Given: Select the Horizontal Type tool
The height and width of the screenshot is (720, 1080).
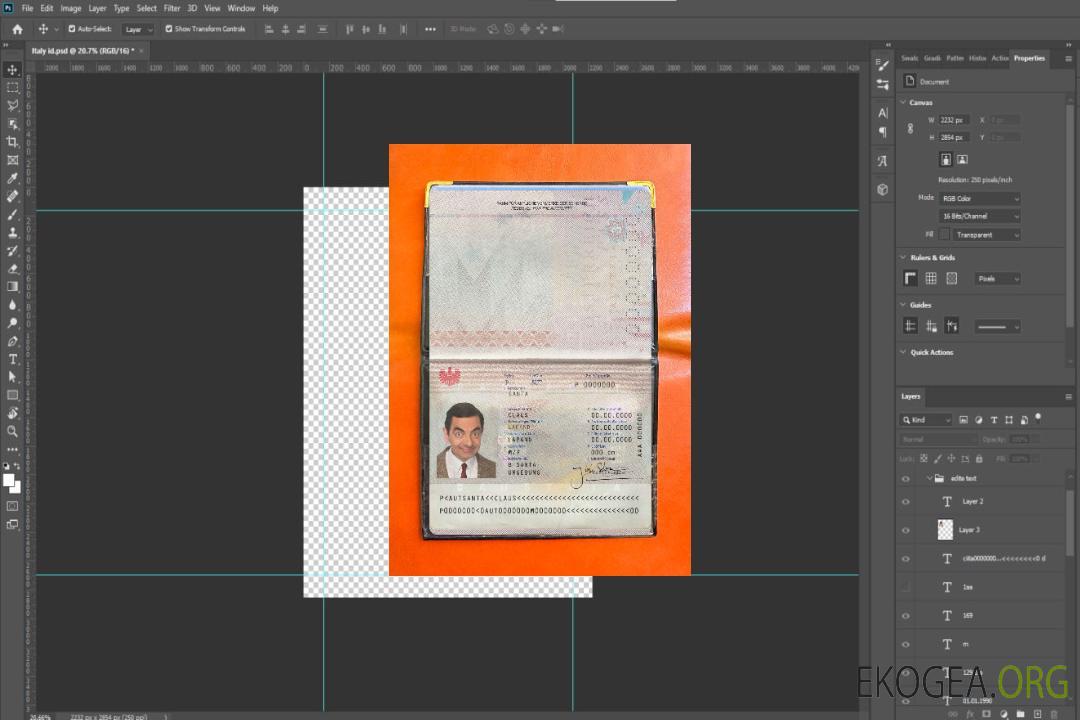Looking at the screenshot, I should click(x=12, y=359).
